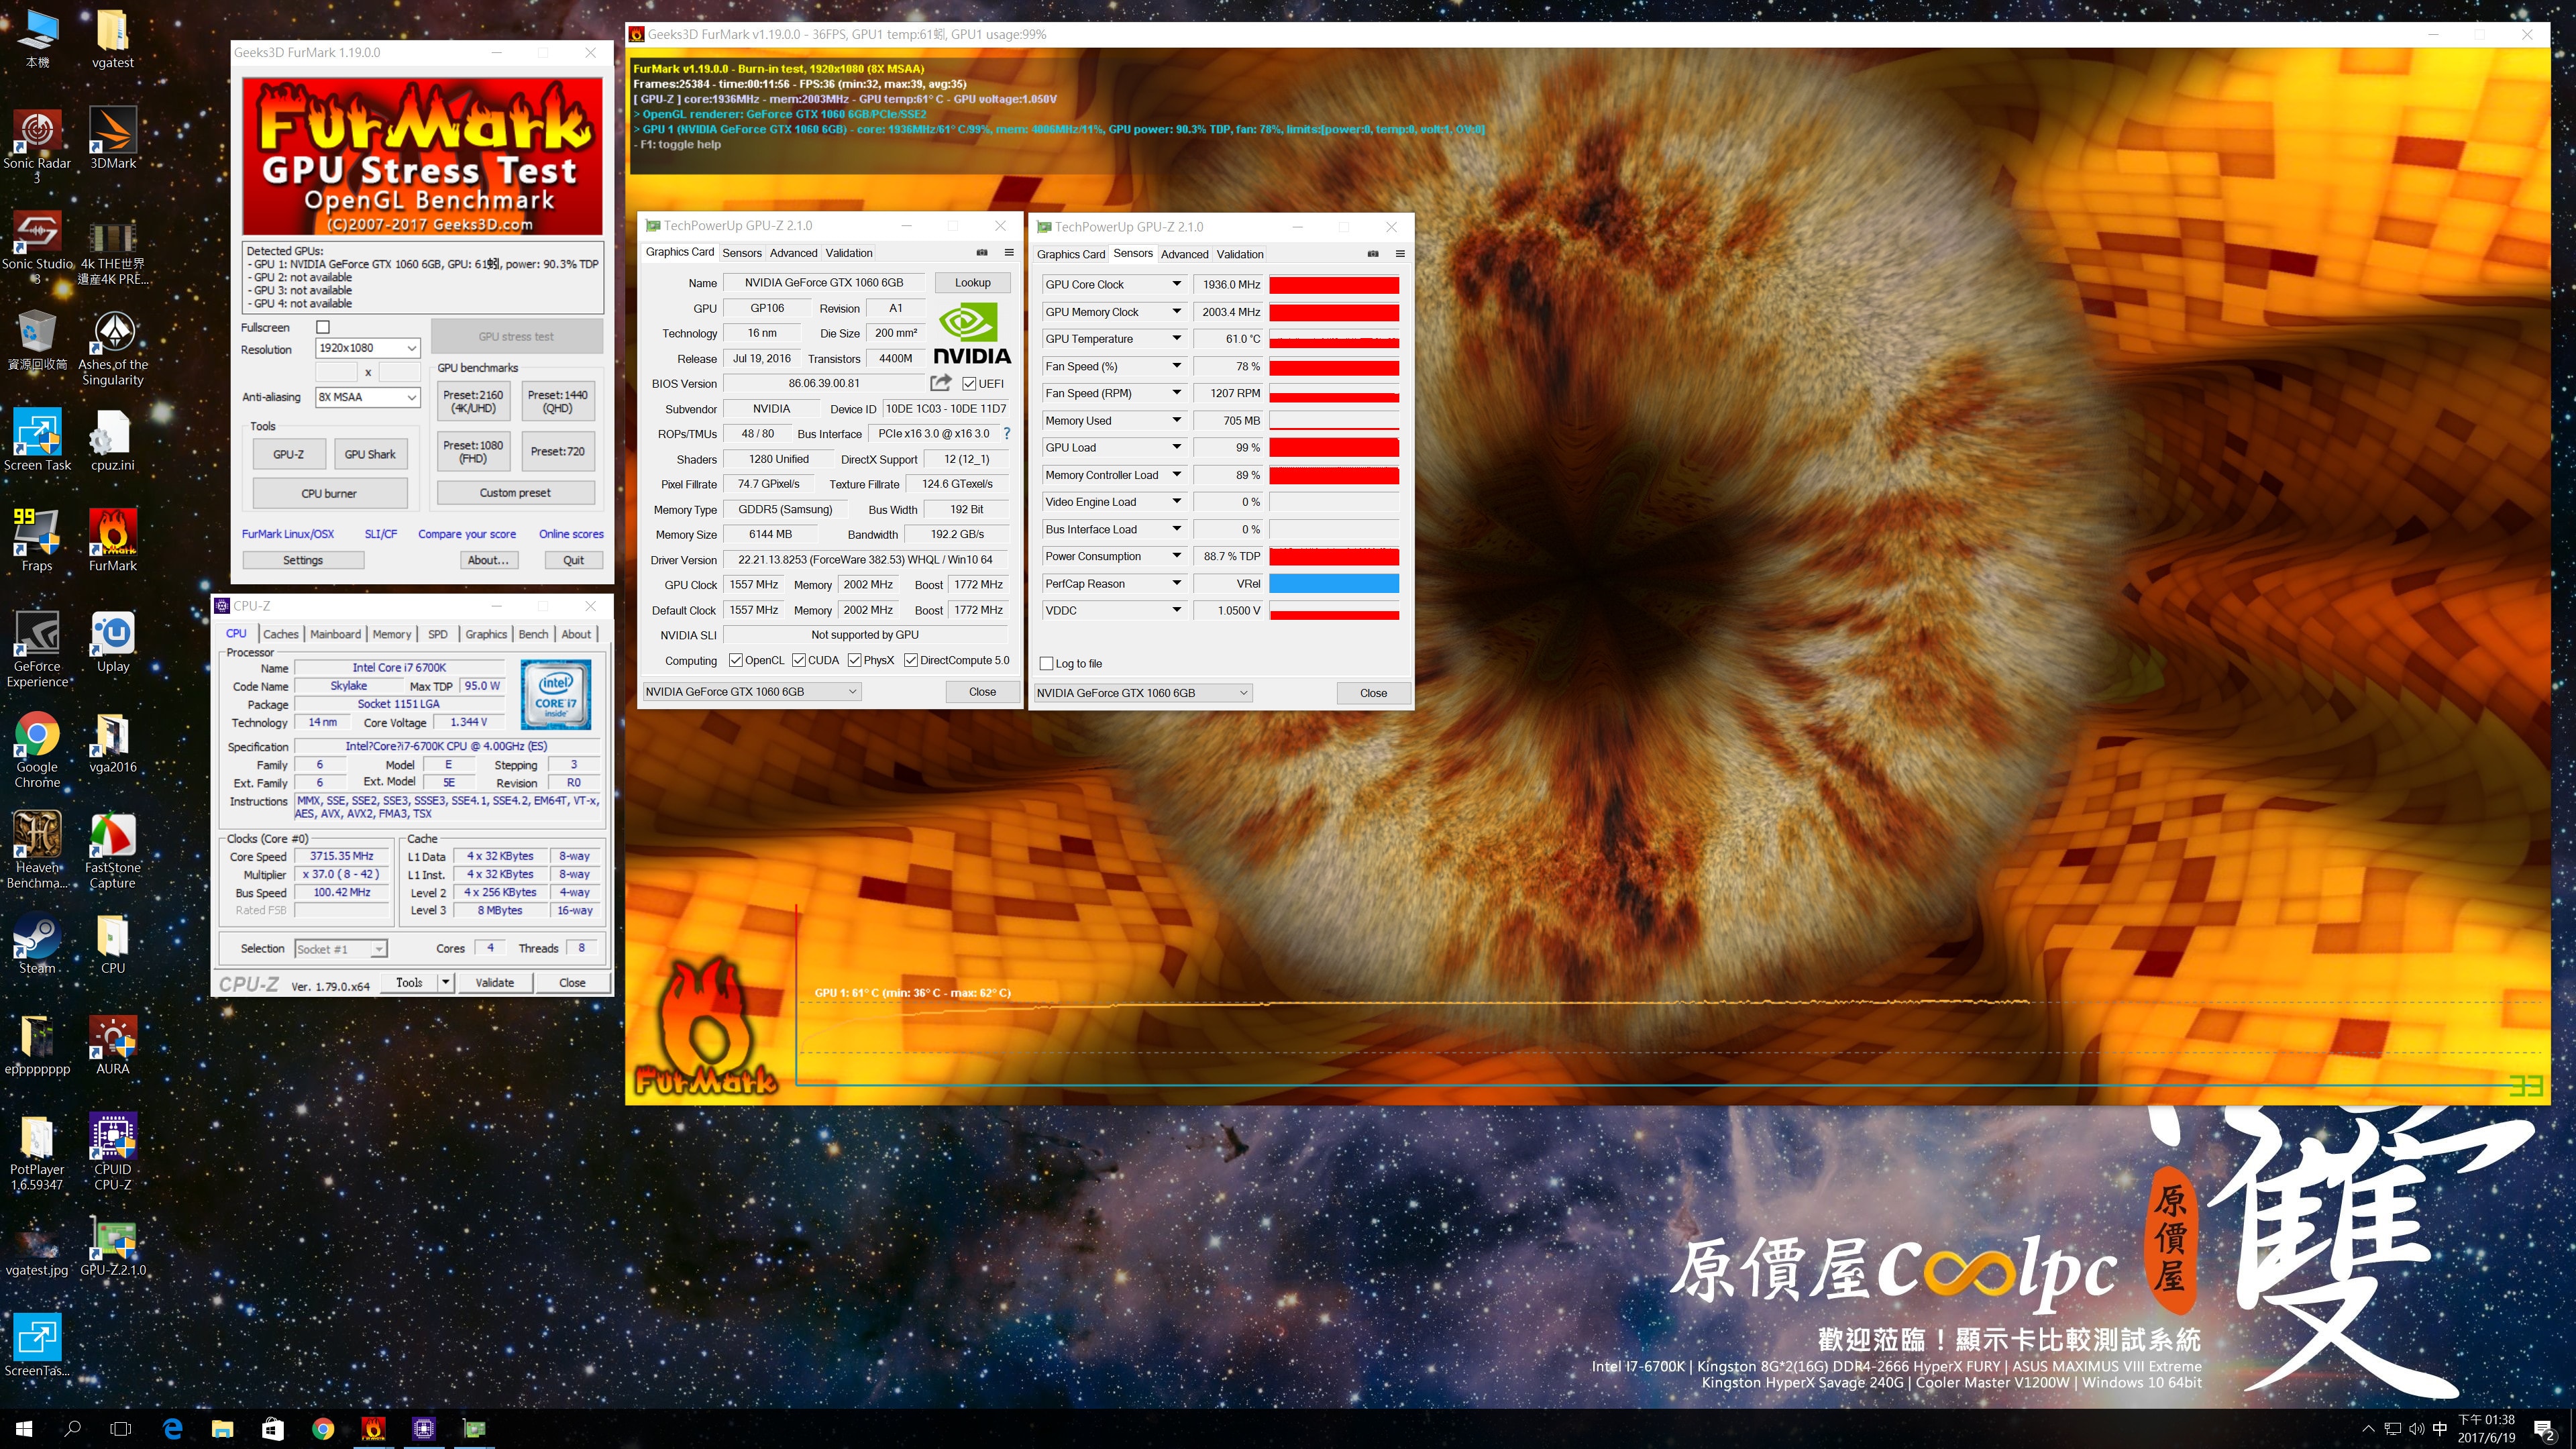Click the custom resolution width field
The image size is (2576, 1449).
coord(336,372)
